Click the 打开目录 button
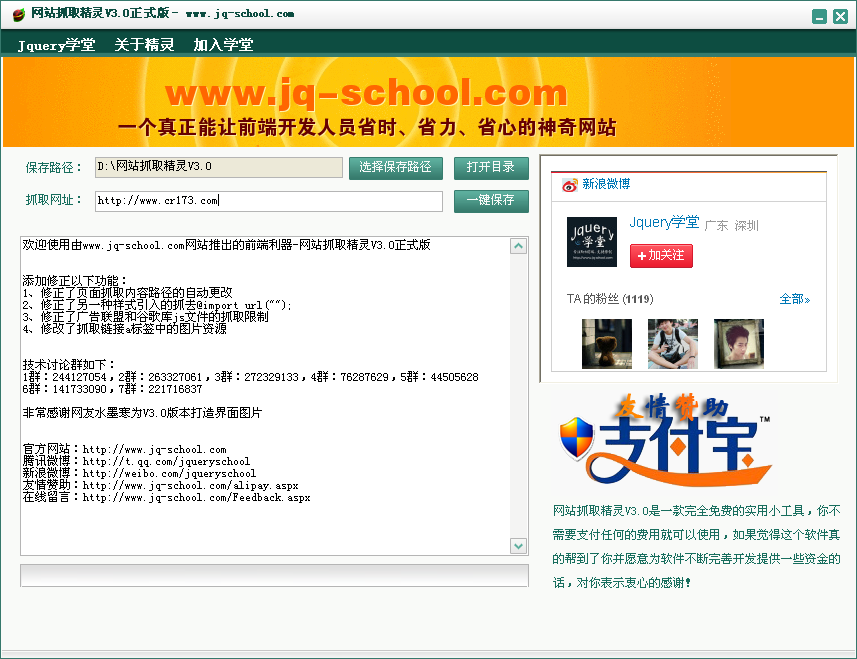This screenshot has width=857, height=659. pyautogui.click(x=491, y=168)
